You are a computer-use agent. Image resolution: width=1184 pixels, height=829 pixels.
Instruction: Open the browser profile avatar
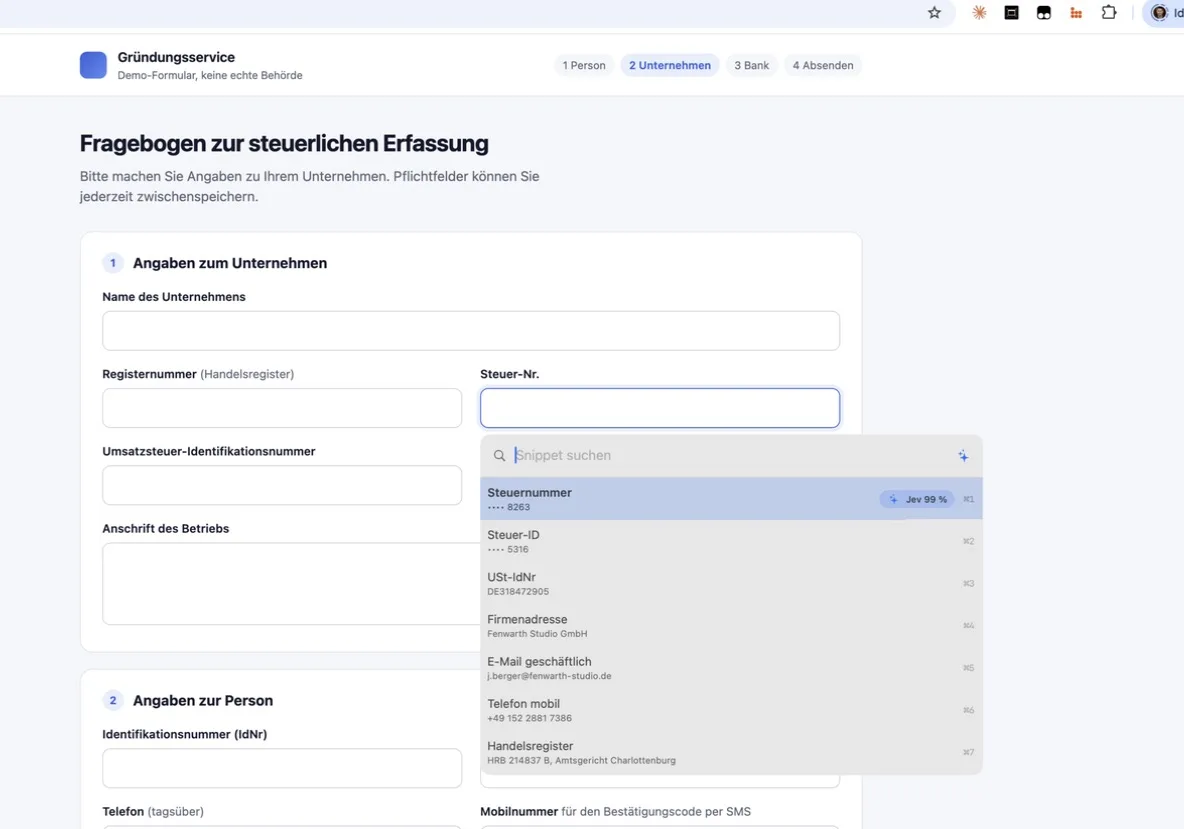(1159, 12)
